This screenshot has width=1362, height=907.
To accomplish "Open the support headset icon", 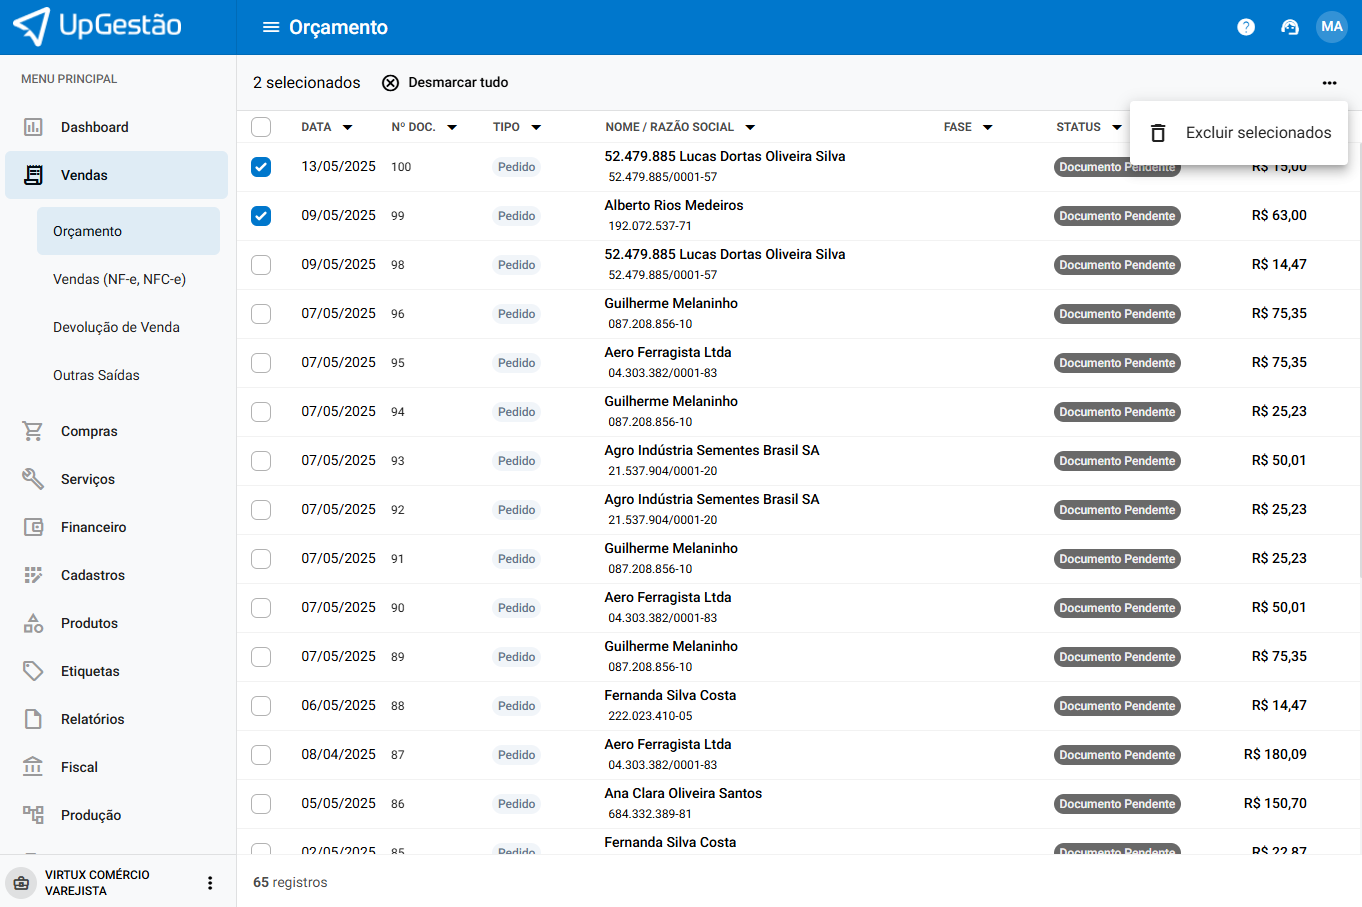I will (1289, 27).
